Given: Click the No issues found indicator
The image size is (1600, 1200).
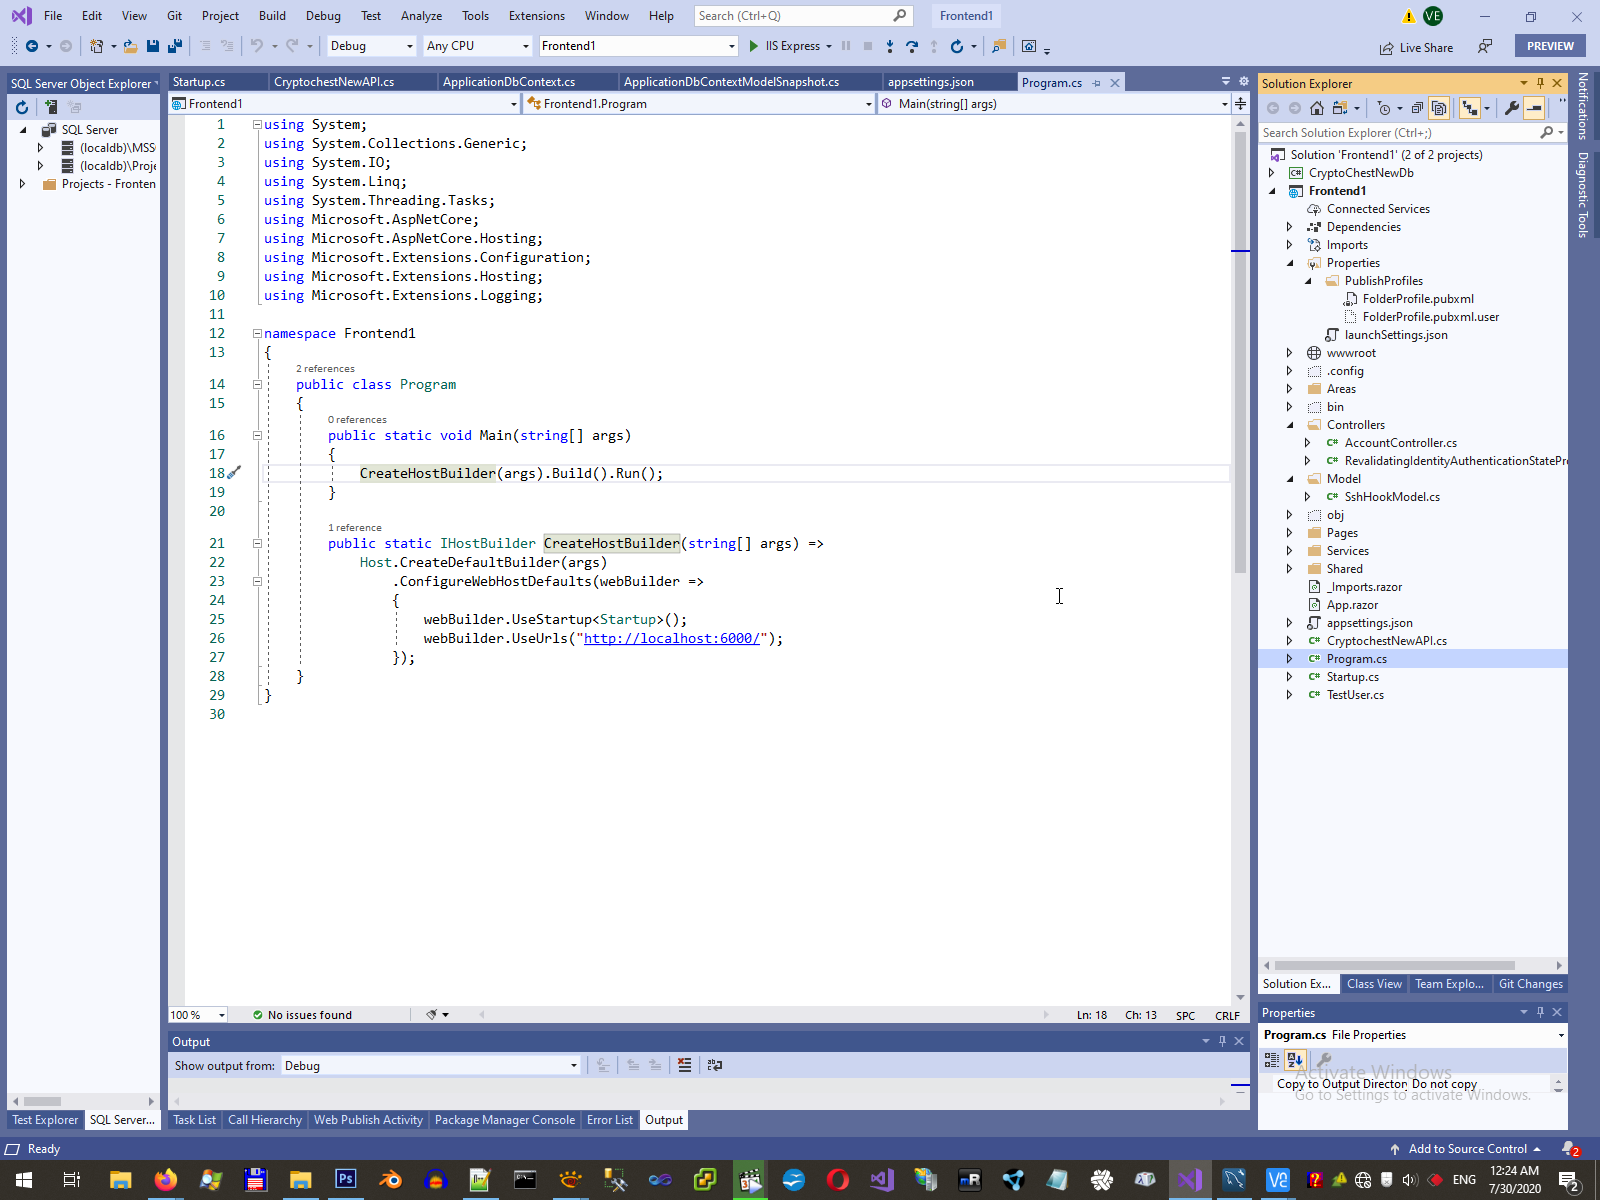Looking at the screenshot, I should [302, 1015].
